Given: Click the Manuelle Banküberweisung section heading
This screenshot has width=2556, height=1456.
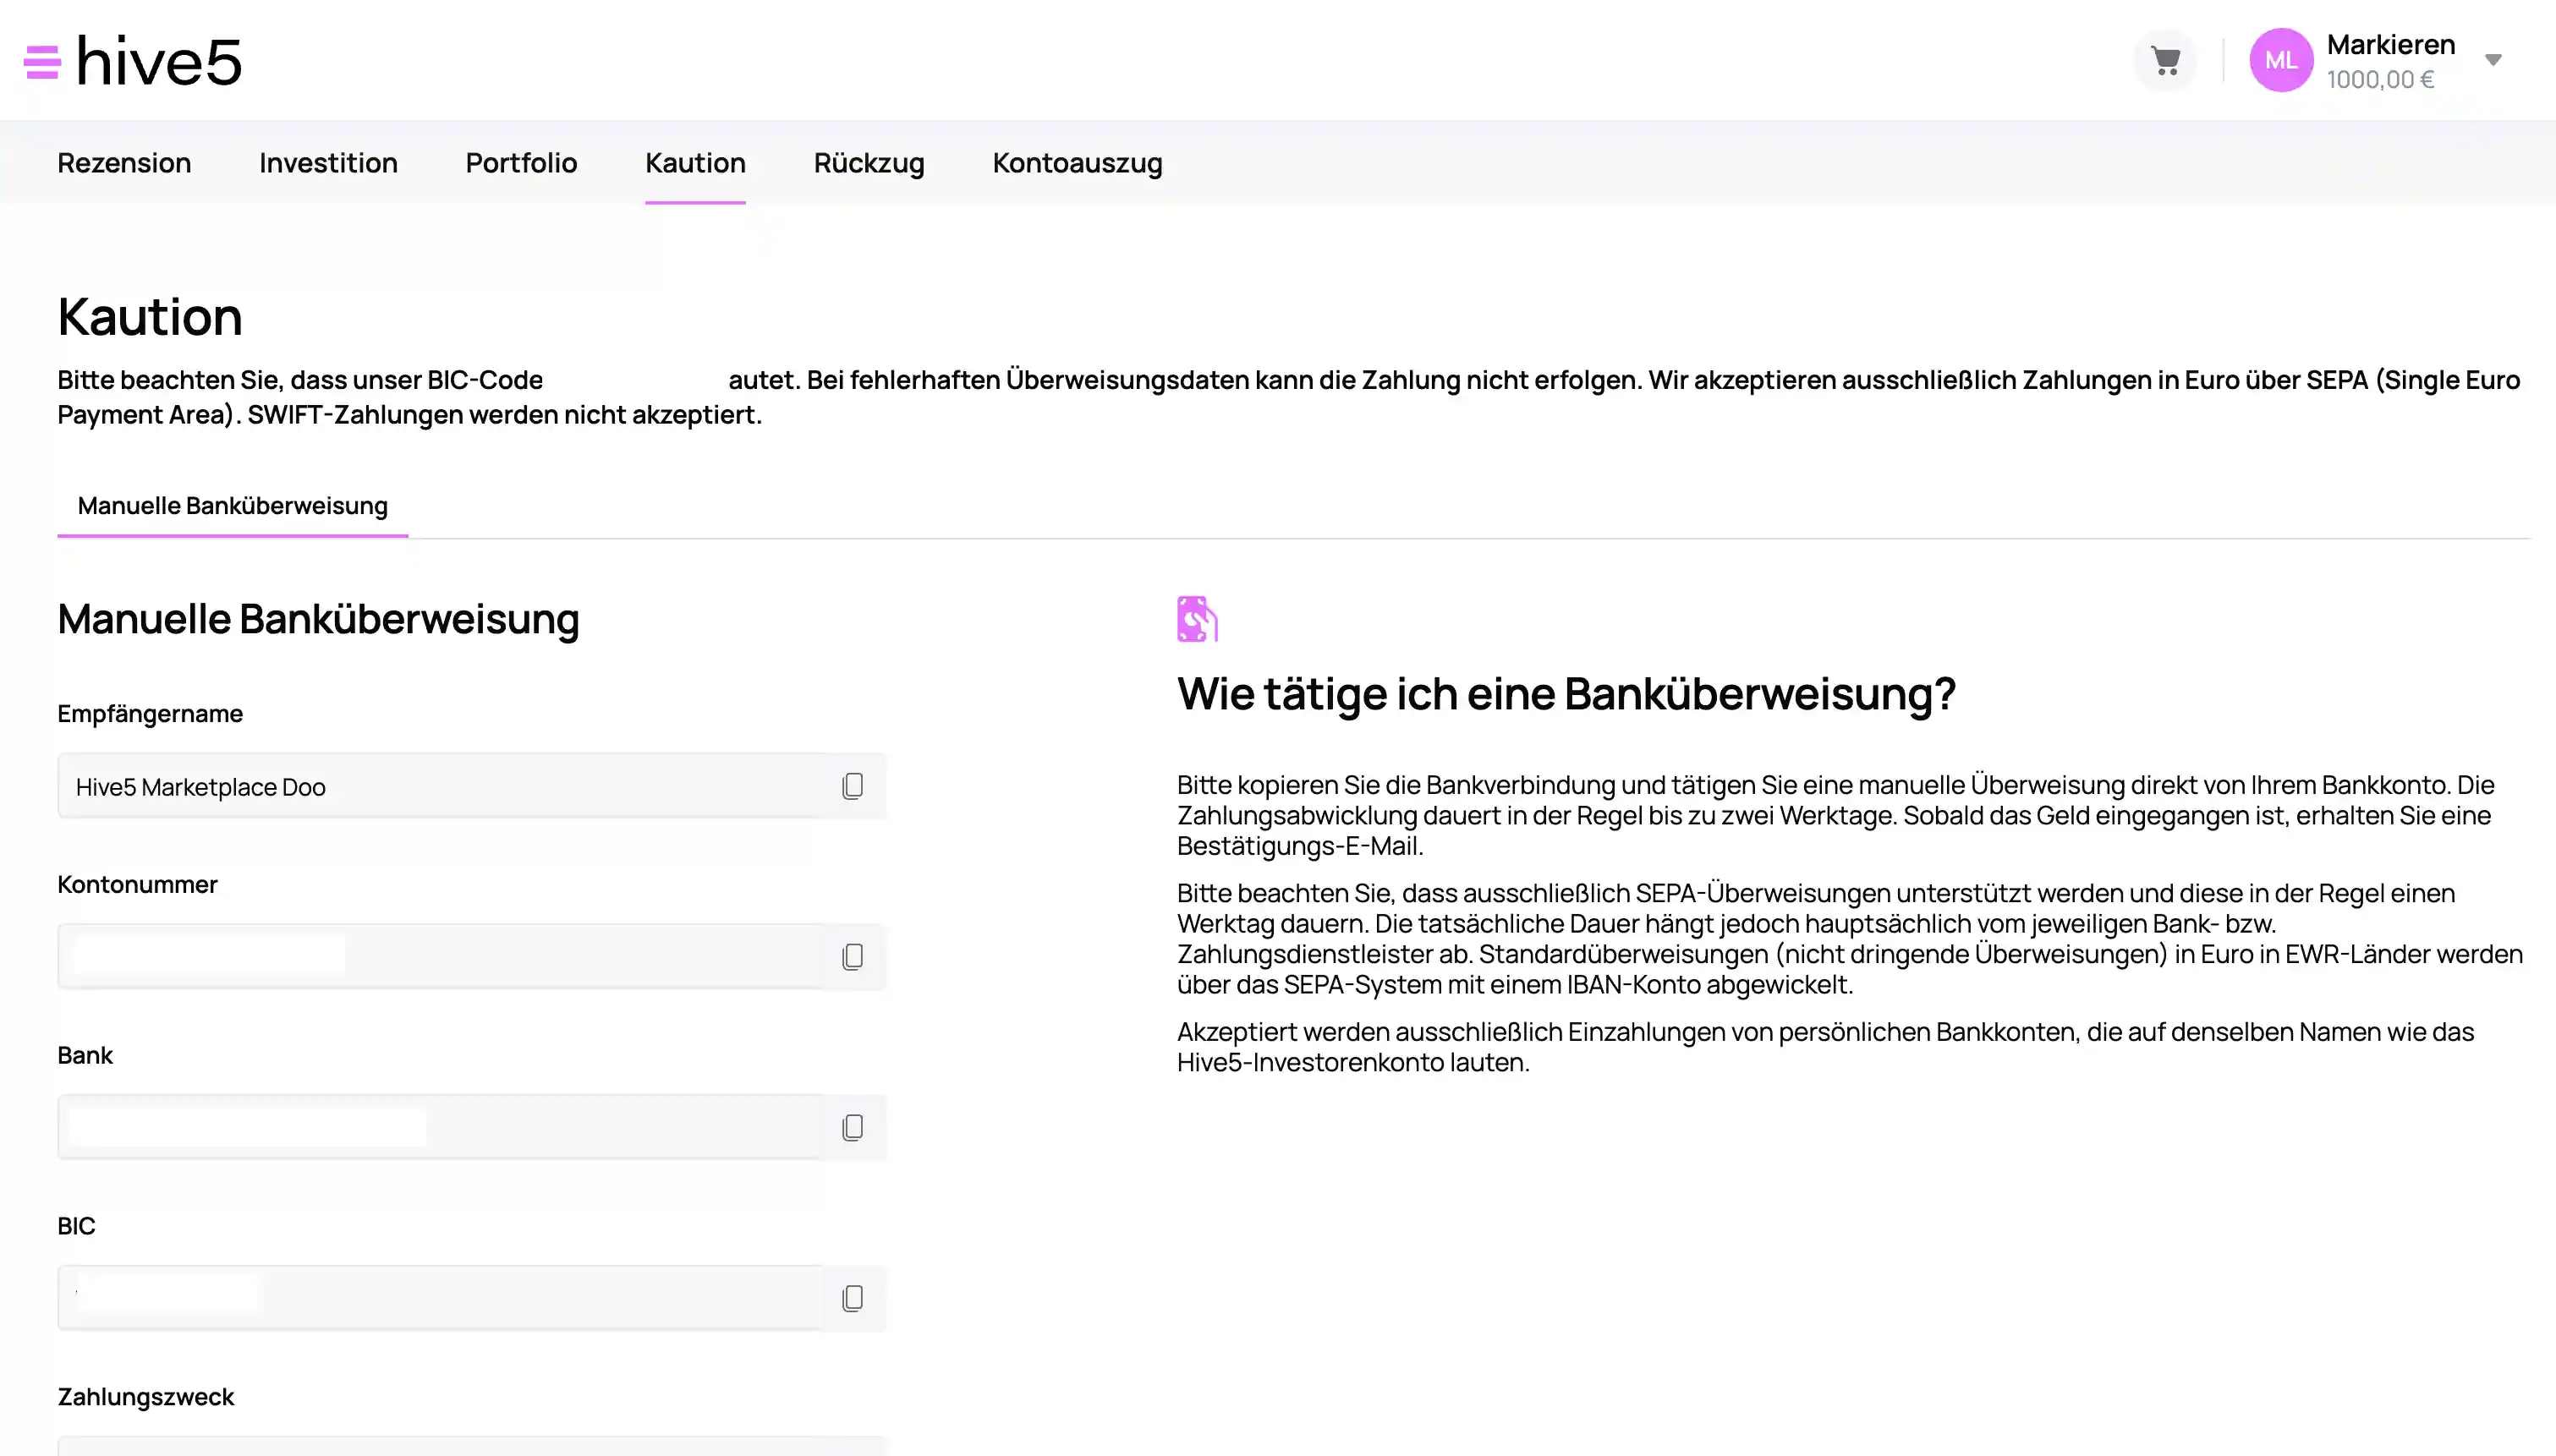Looking at the screenshot, I should point(318,619).
